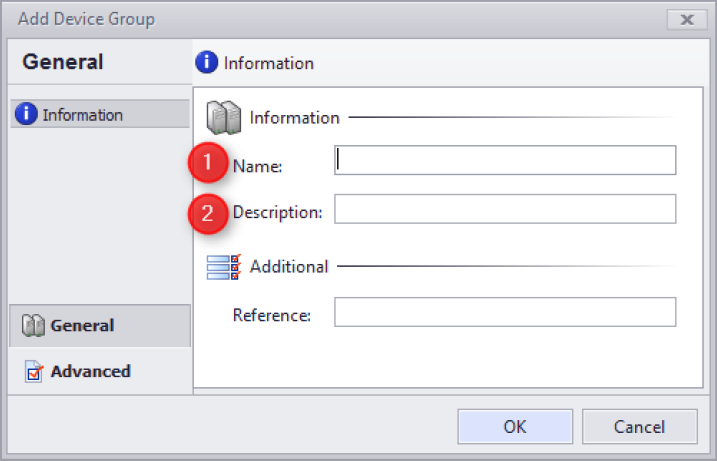Close the dialog using the X button
The width and height of the screenshot is (717, 461).
tap(686, 20)
